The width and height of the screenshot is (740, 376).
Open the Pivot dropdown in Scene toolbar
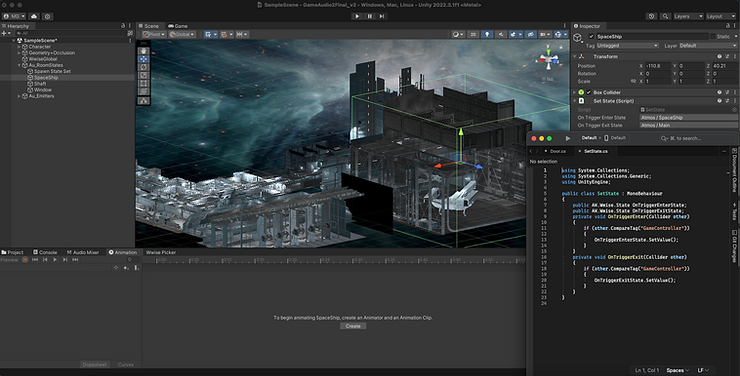tap(154, 34)
